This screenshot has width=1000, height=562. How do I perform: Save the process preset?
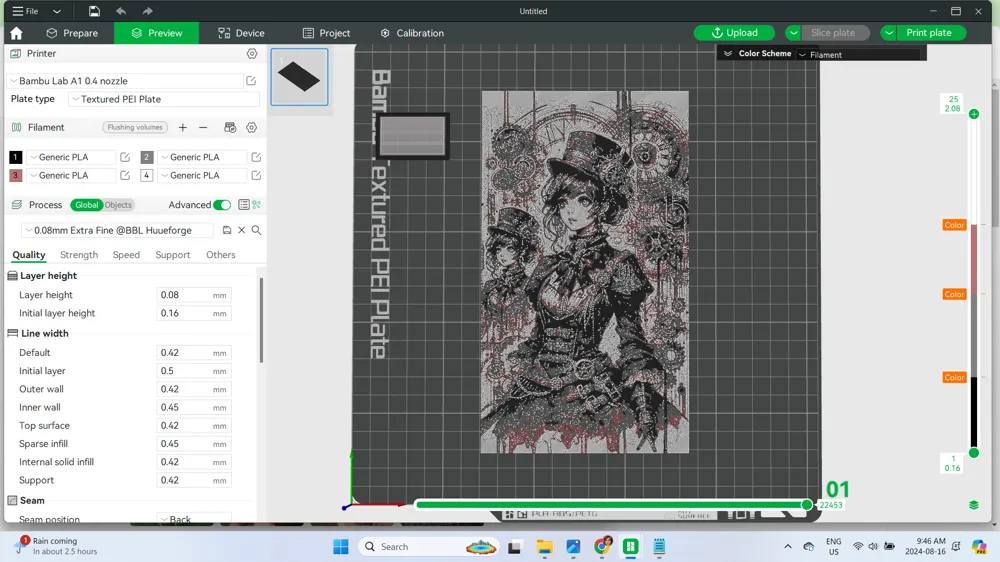pyautogui.click(x=226, y=230)
